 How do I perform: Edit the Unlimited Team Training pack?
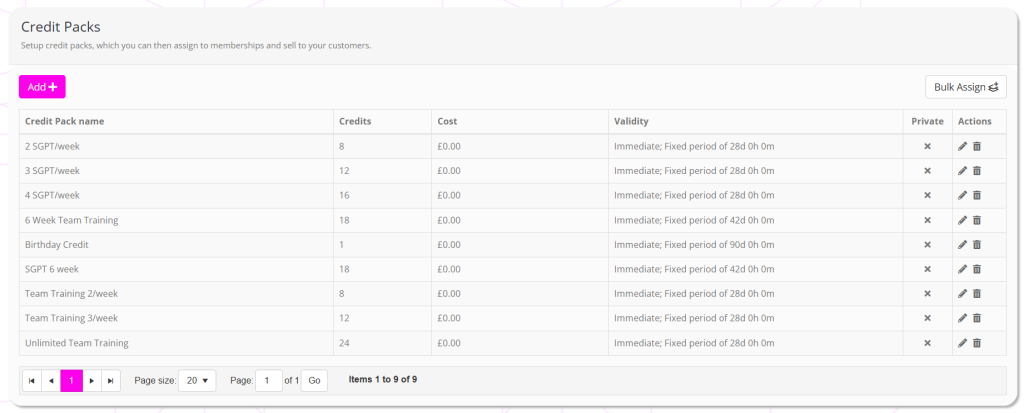point(962,343)
